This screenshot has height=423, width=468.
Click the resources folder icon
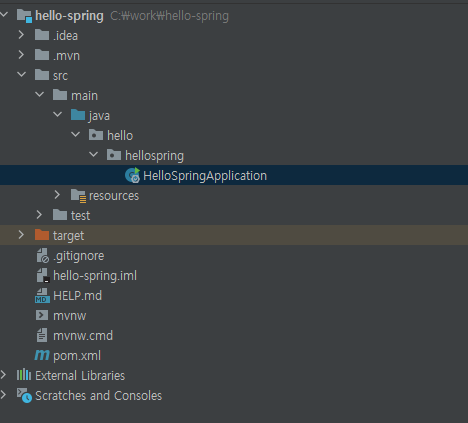79,196
